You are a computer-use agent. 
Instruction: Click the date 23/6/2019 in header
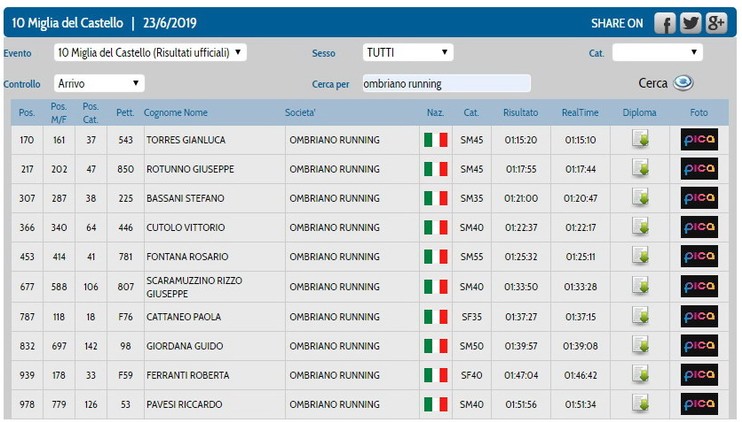pos(170,23)
